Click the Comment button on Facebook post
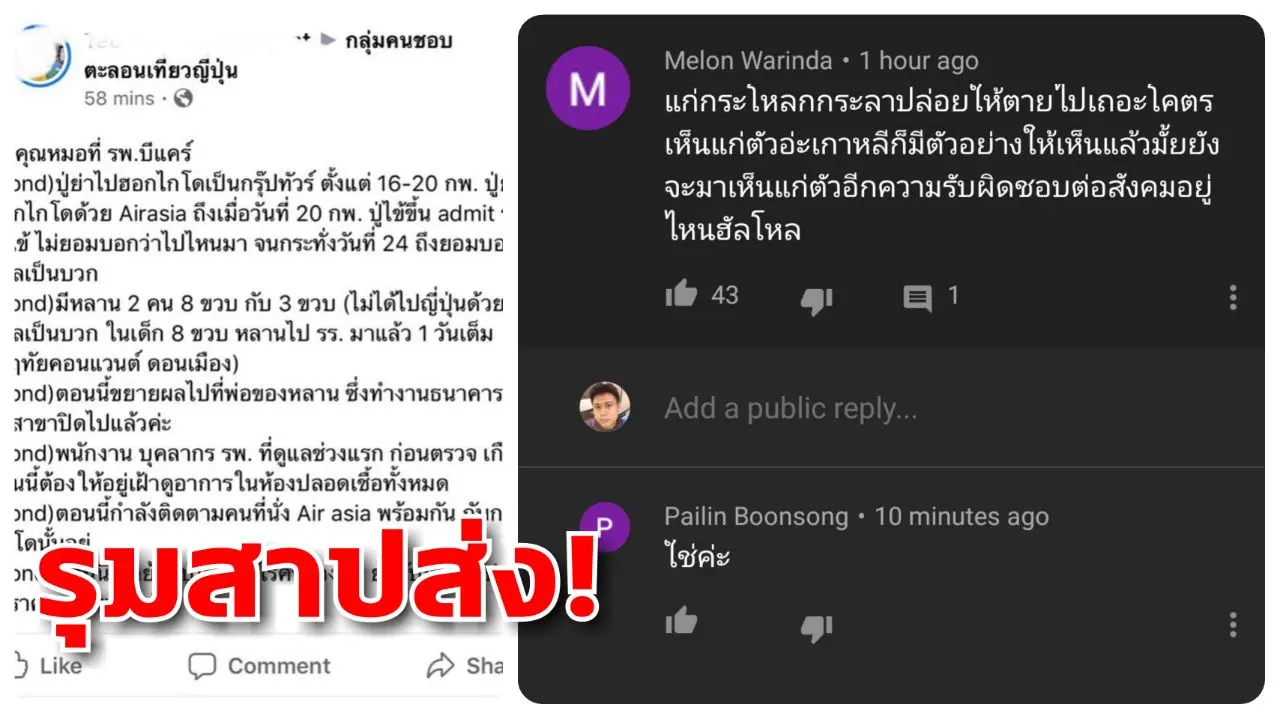 pos(259,666)
